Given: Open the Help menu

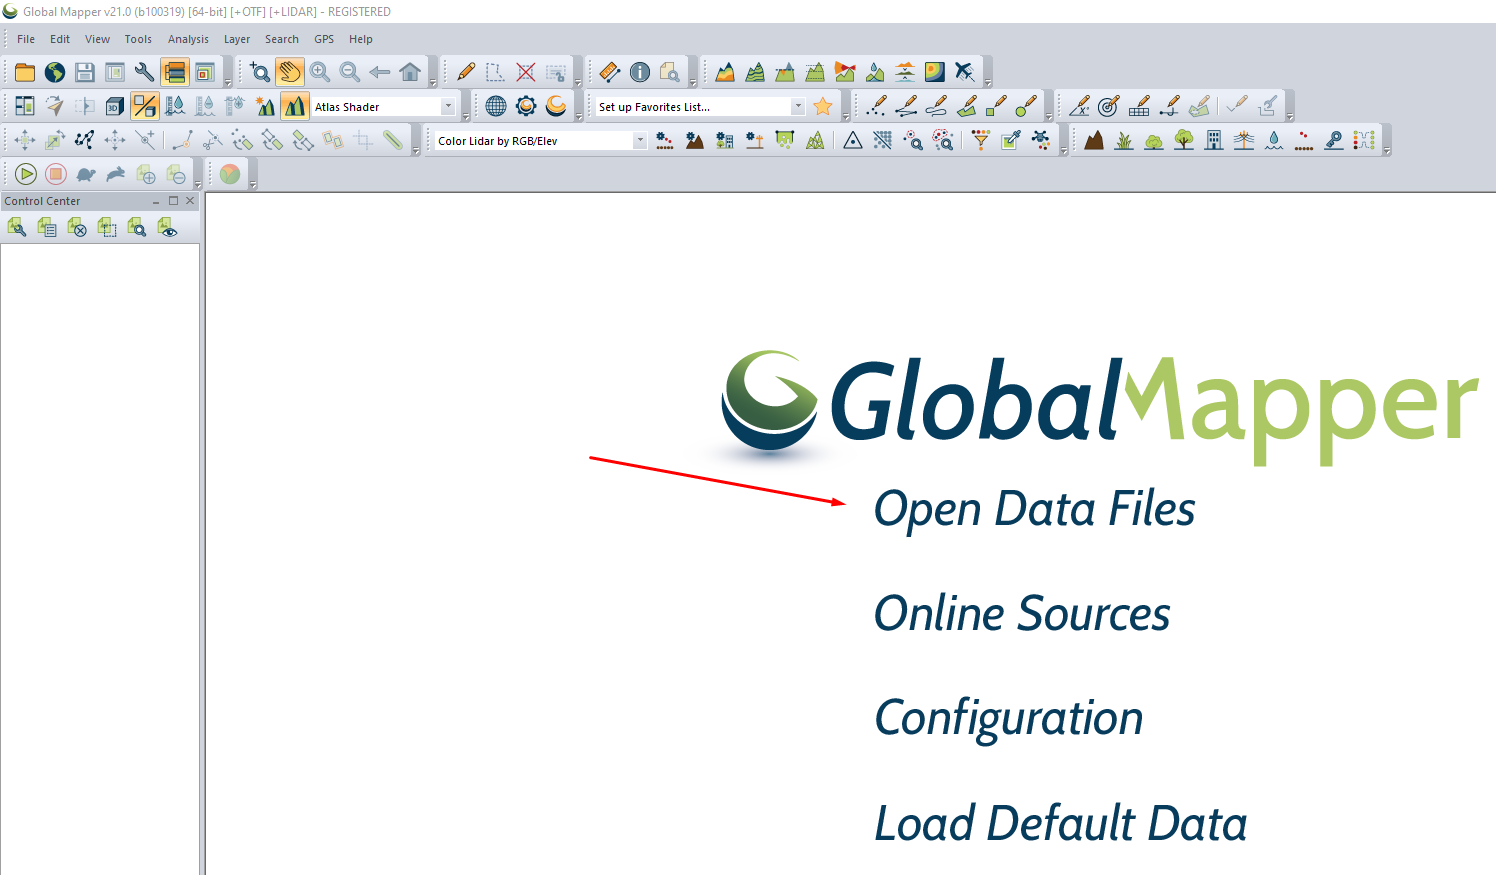Looking at the screenshot, I should pyautogui.click(x=361, y=39).
